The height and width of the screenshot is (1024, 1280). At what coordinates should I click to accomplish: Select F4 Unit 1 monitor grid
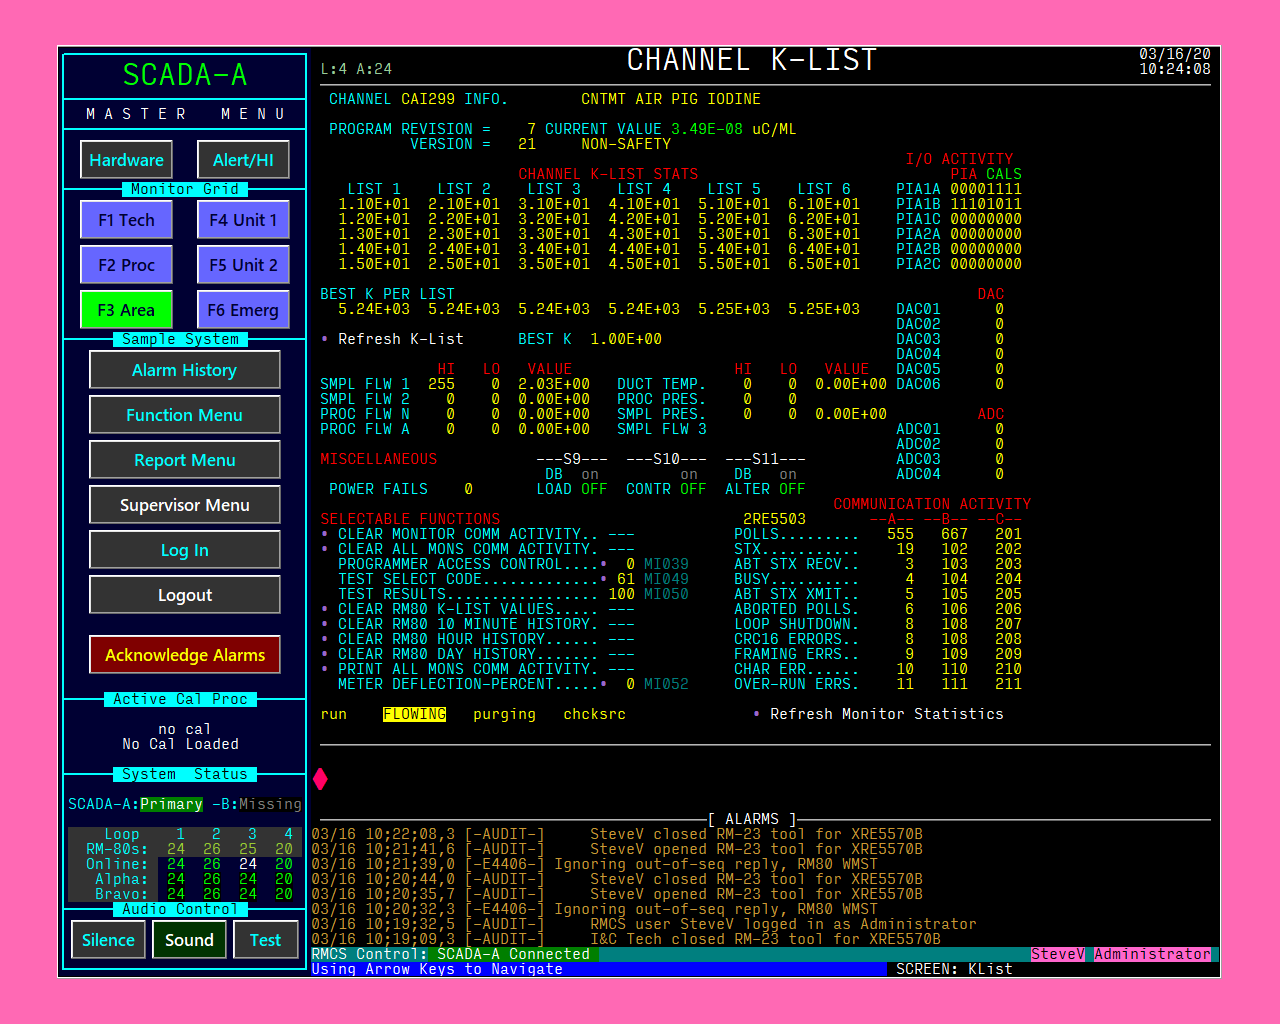click(x=243, y=220)
